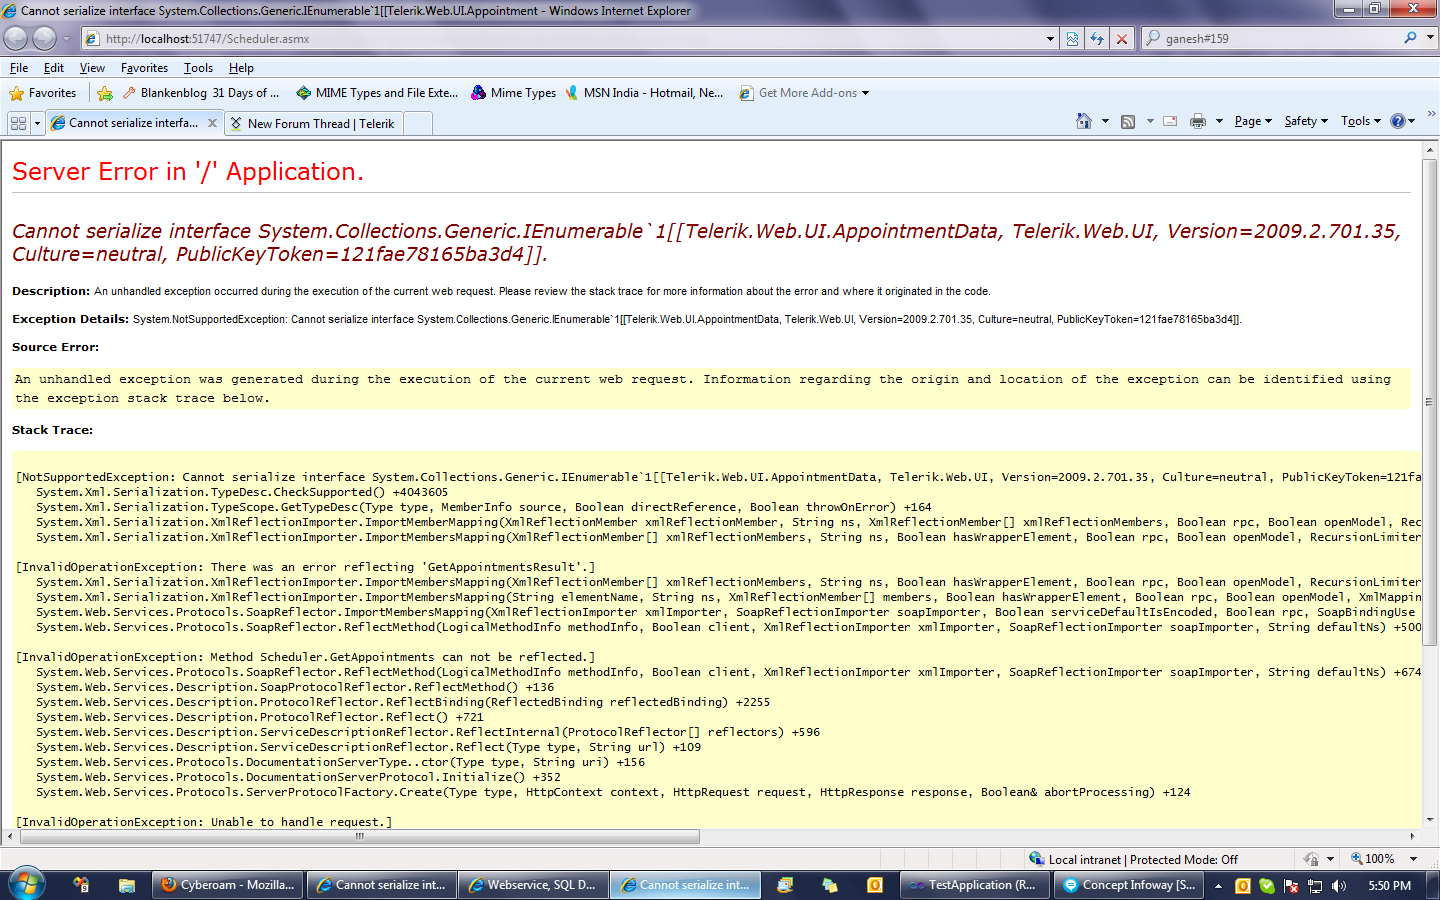Click the browser Forward arrow button

click(x=45, y=38)
